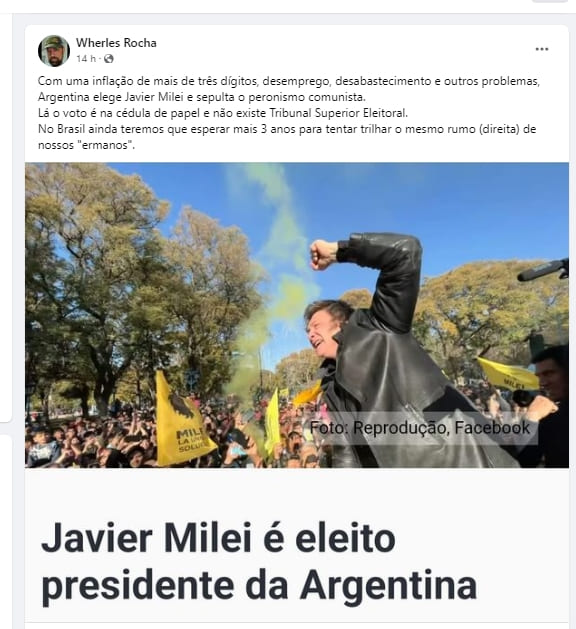Click the small yellow flag at the photo's right
This screenshot has height=629, width=576.
[x=508, y=374]
